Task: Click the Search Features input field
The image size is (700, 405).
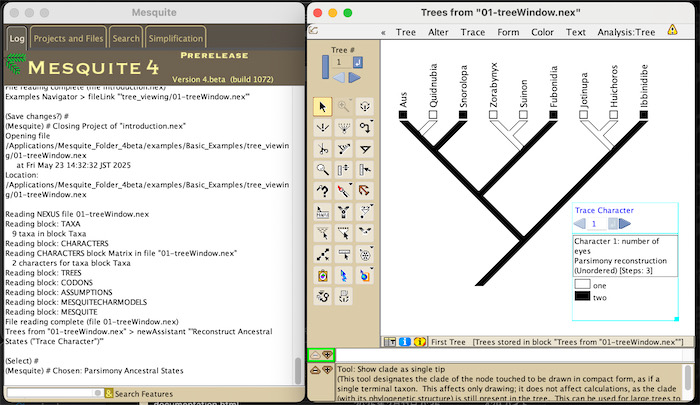Action: click(52, 394)
